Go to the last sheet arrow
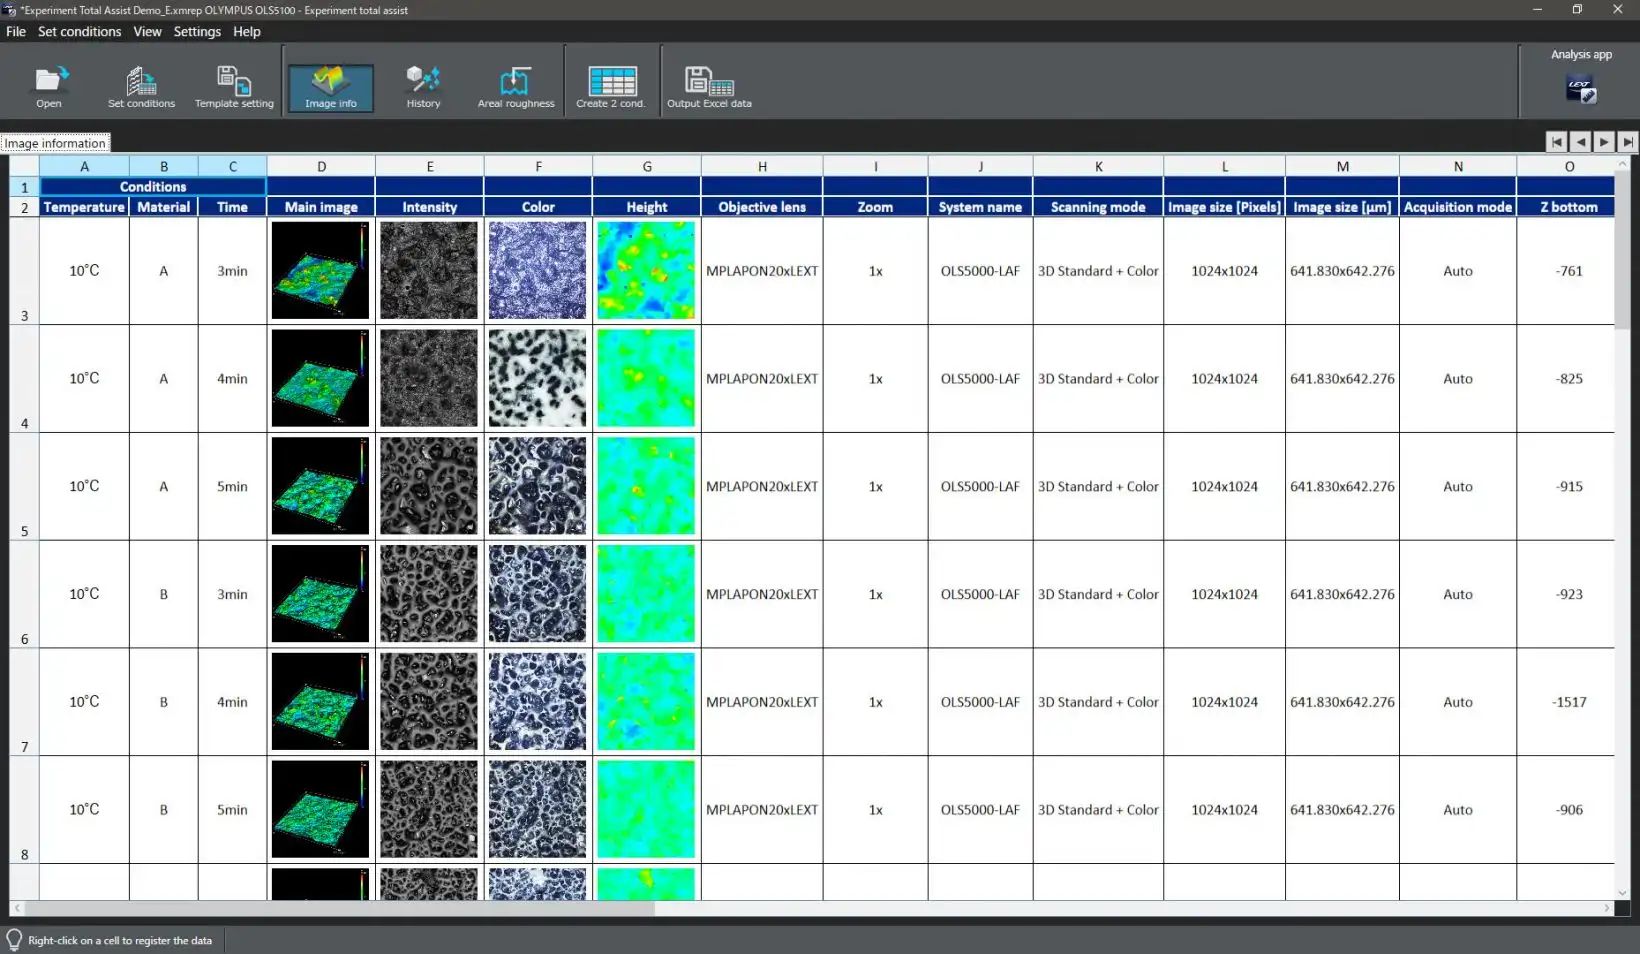Image resolution: width=1640 pixels, height=954 pixels. (x=1628, y=142)
